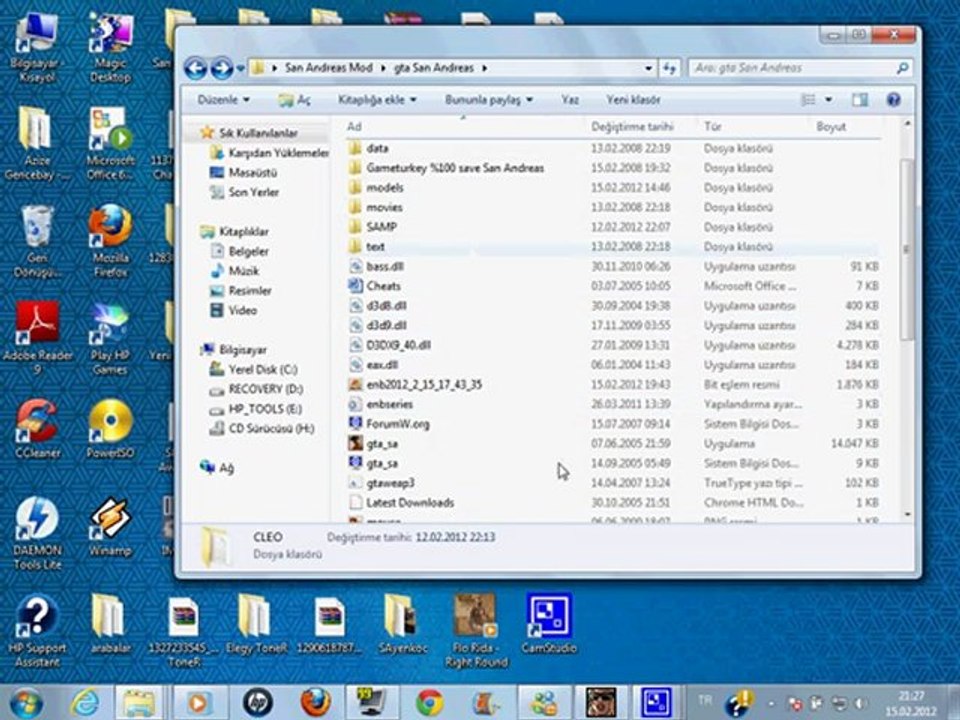The height and width of the screenshot is (720, 960).
Task: Click the search magnifier icon
Action: click(902, 69)
